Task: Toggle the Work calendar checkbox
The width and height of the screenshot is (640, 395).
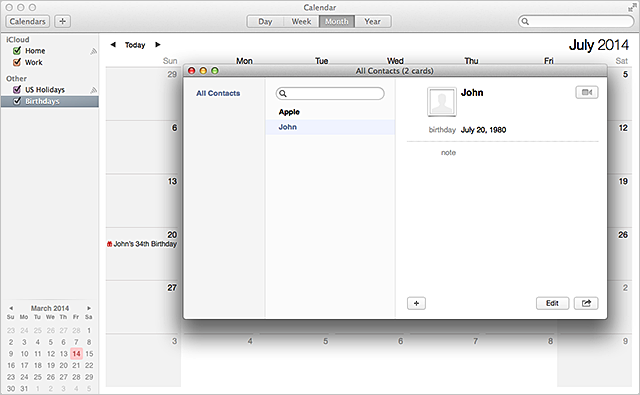Action: pyautogui.click(x=17, y=62)
